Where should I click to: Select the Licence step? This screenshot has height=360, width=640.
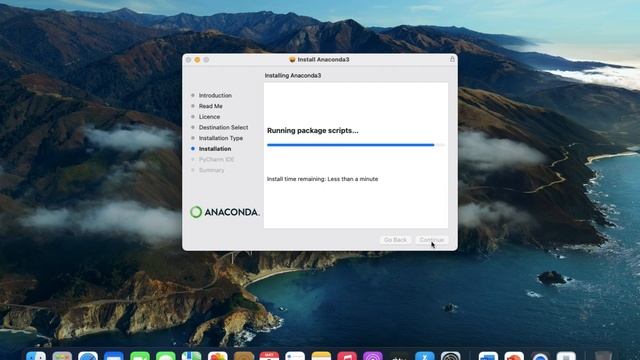tap(209, 116)
